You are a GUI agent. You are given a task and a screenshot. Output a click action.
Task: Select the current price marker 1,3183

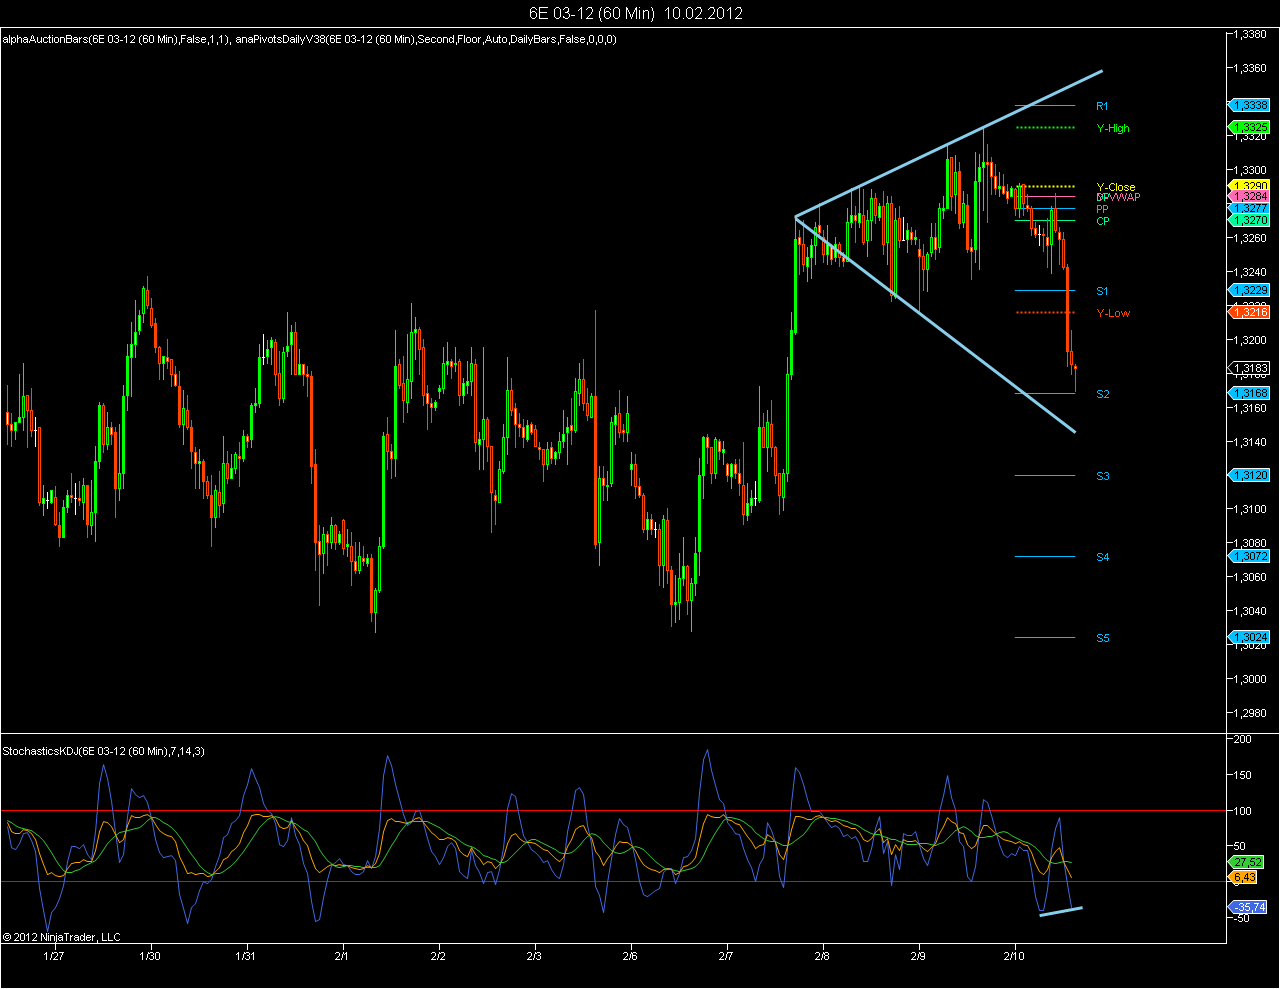coord(1249,368)
